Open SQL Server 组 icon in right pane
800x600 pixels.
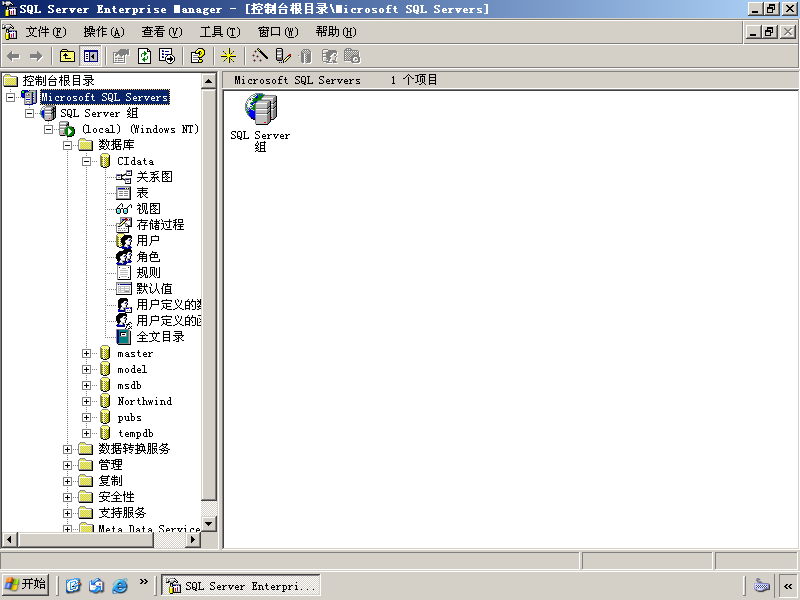point(261,109)
